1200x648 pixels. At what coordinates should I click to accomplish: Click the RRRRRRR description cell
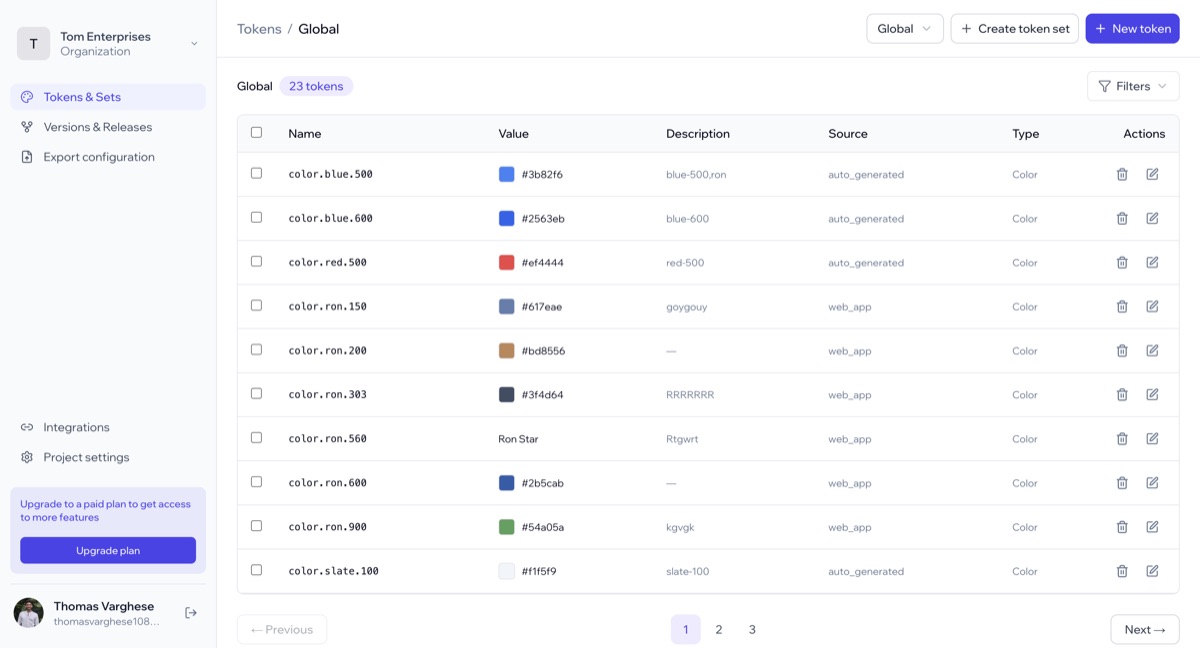pyautogui.click(x=690, y=395)
